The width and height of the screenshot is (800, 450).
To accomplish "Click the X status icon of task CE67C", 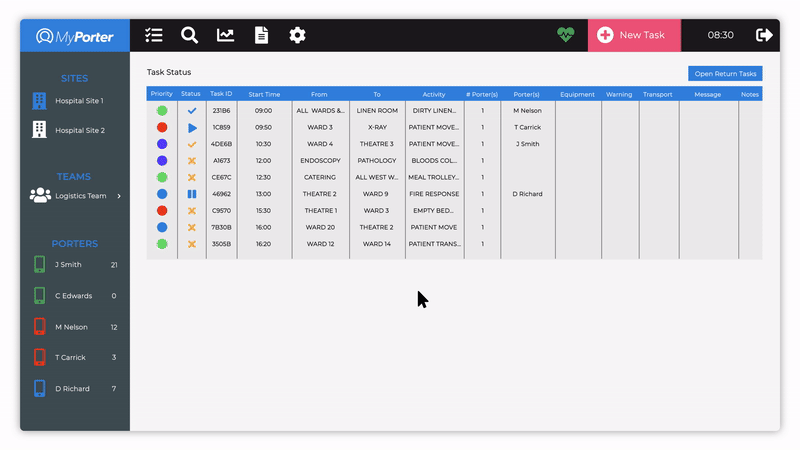I will pos(192,178).
